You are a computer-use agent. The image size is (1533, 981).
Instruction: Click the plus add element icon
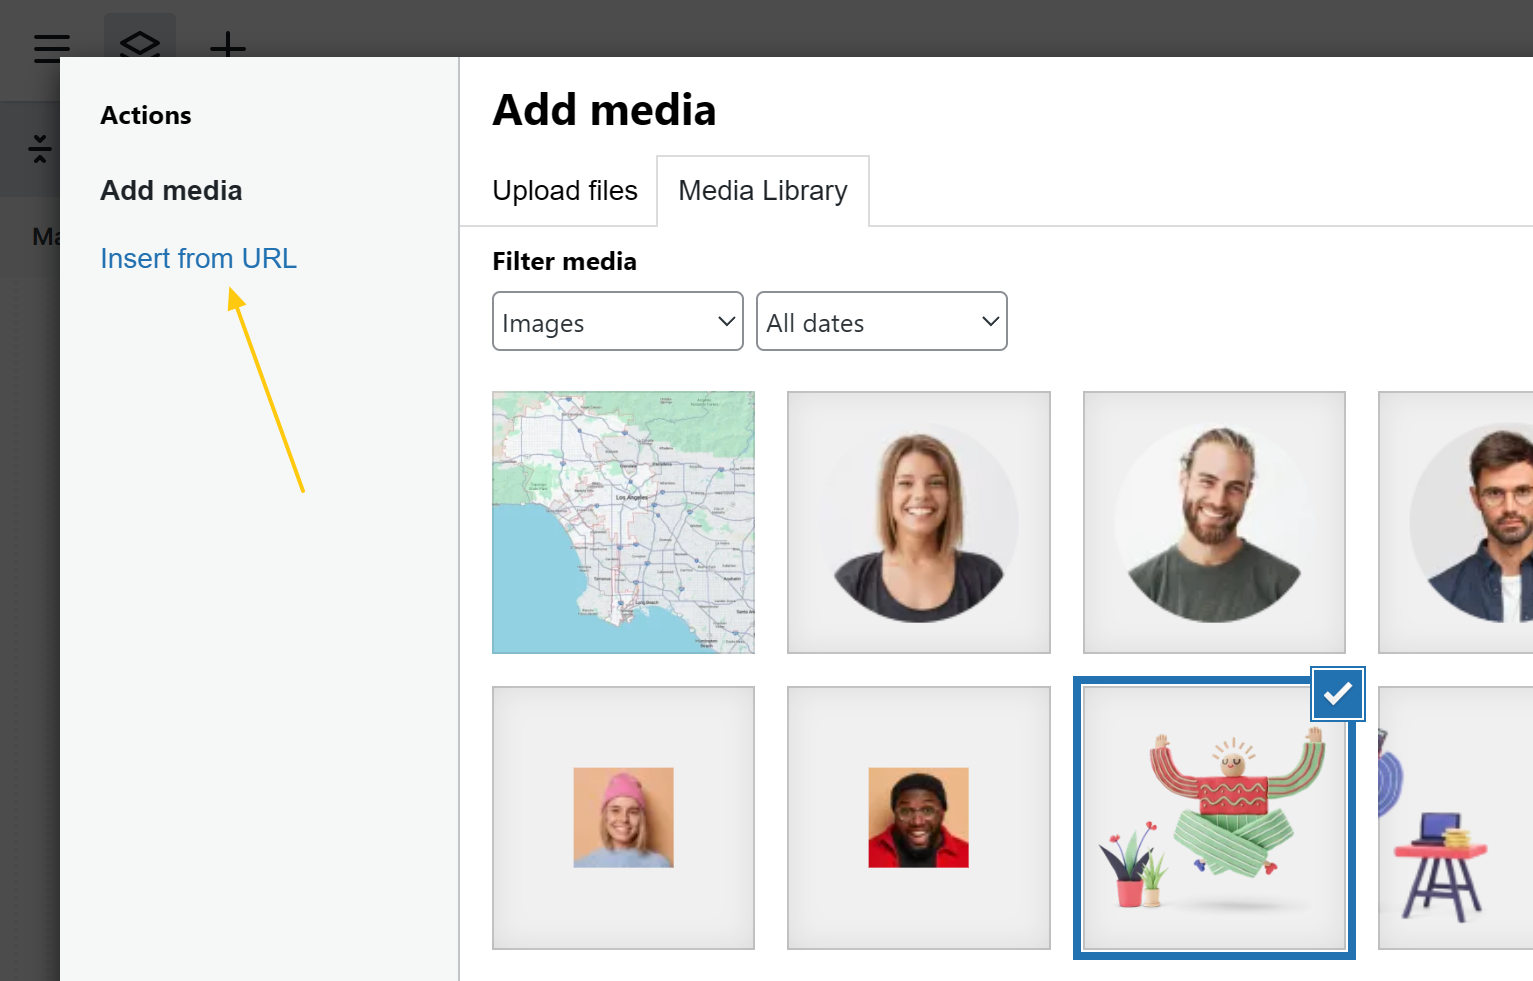click(228, 44)
